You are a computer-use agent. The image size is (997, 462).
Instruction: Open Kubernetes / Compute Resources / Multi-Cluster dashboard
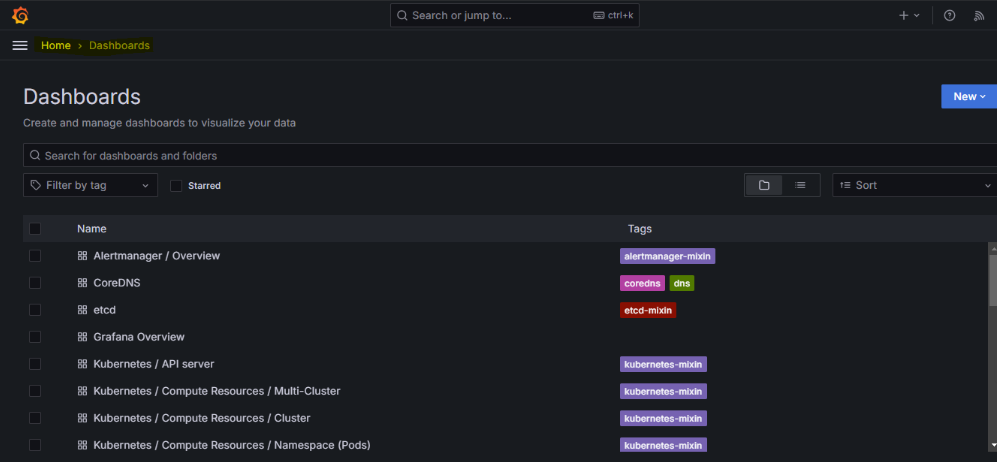217,391
